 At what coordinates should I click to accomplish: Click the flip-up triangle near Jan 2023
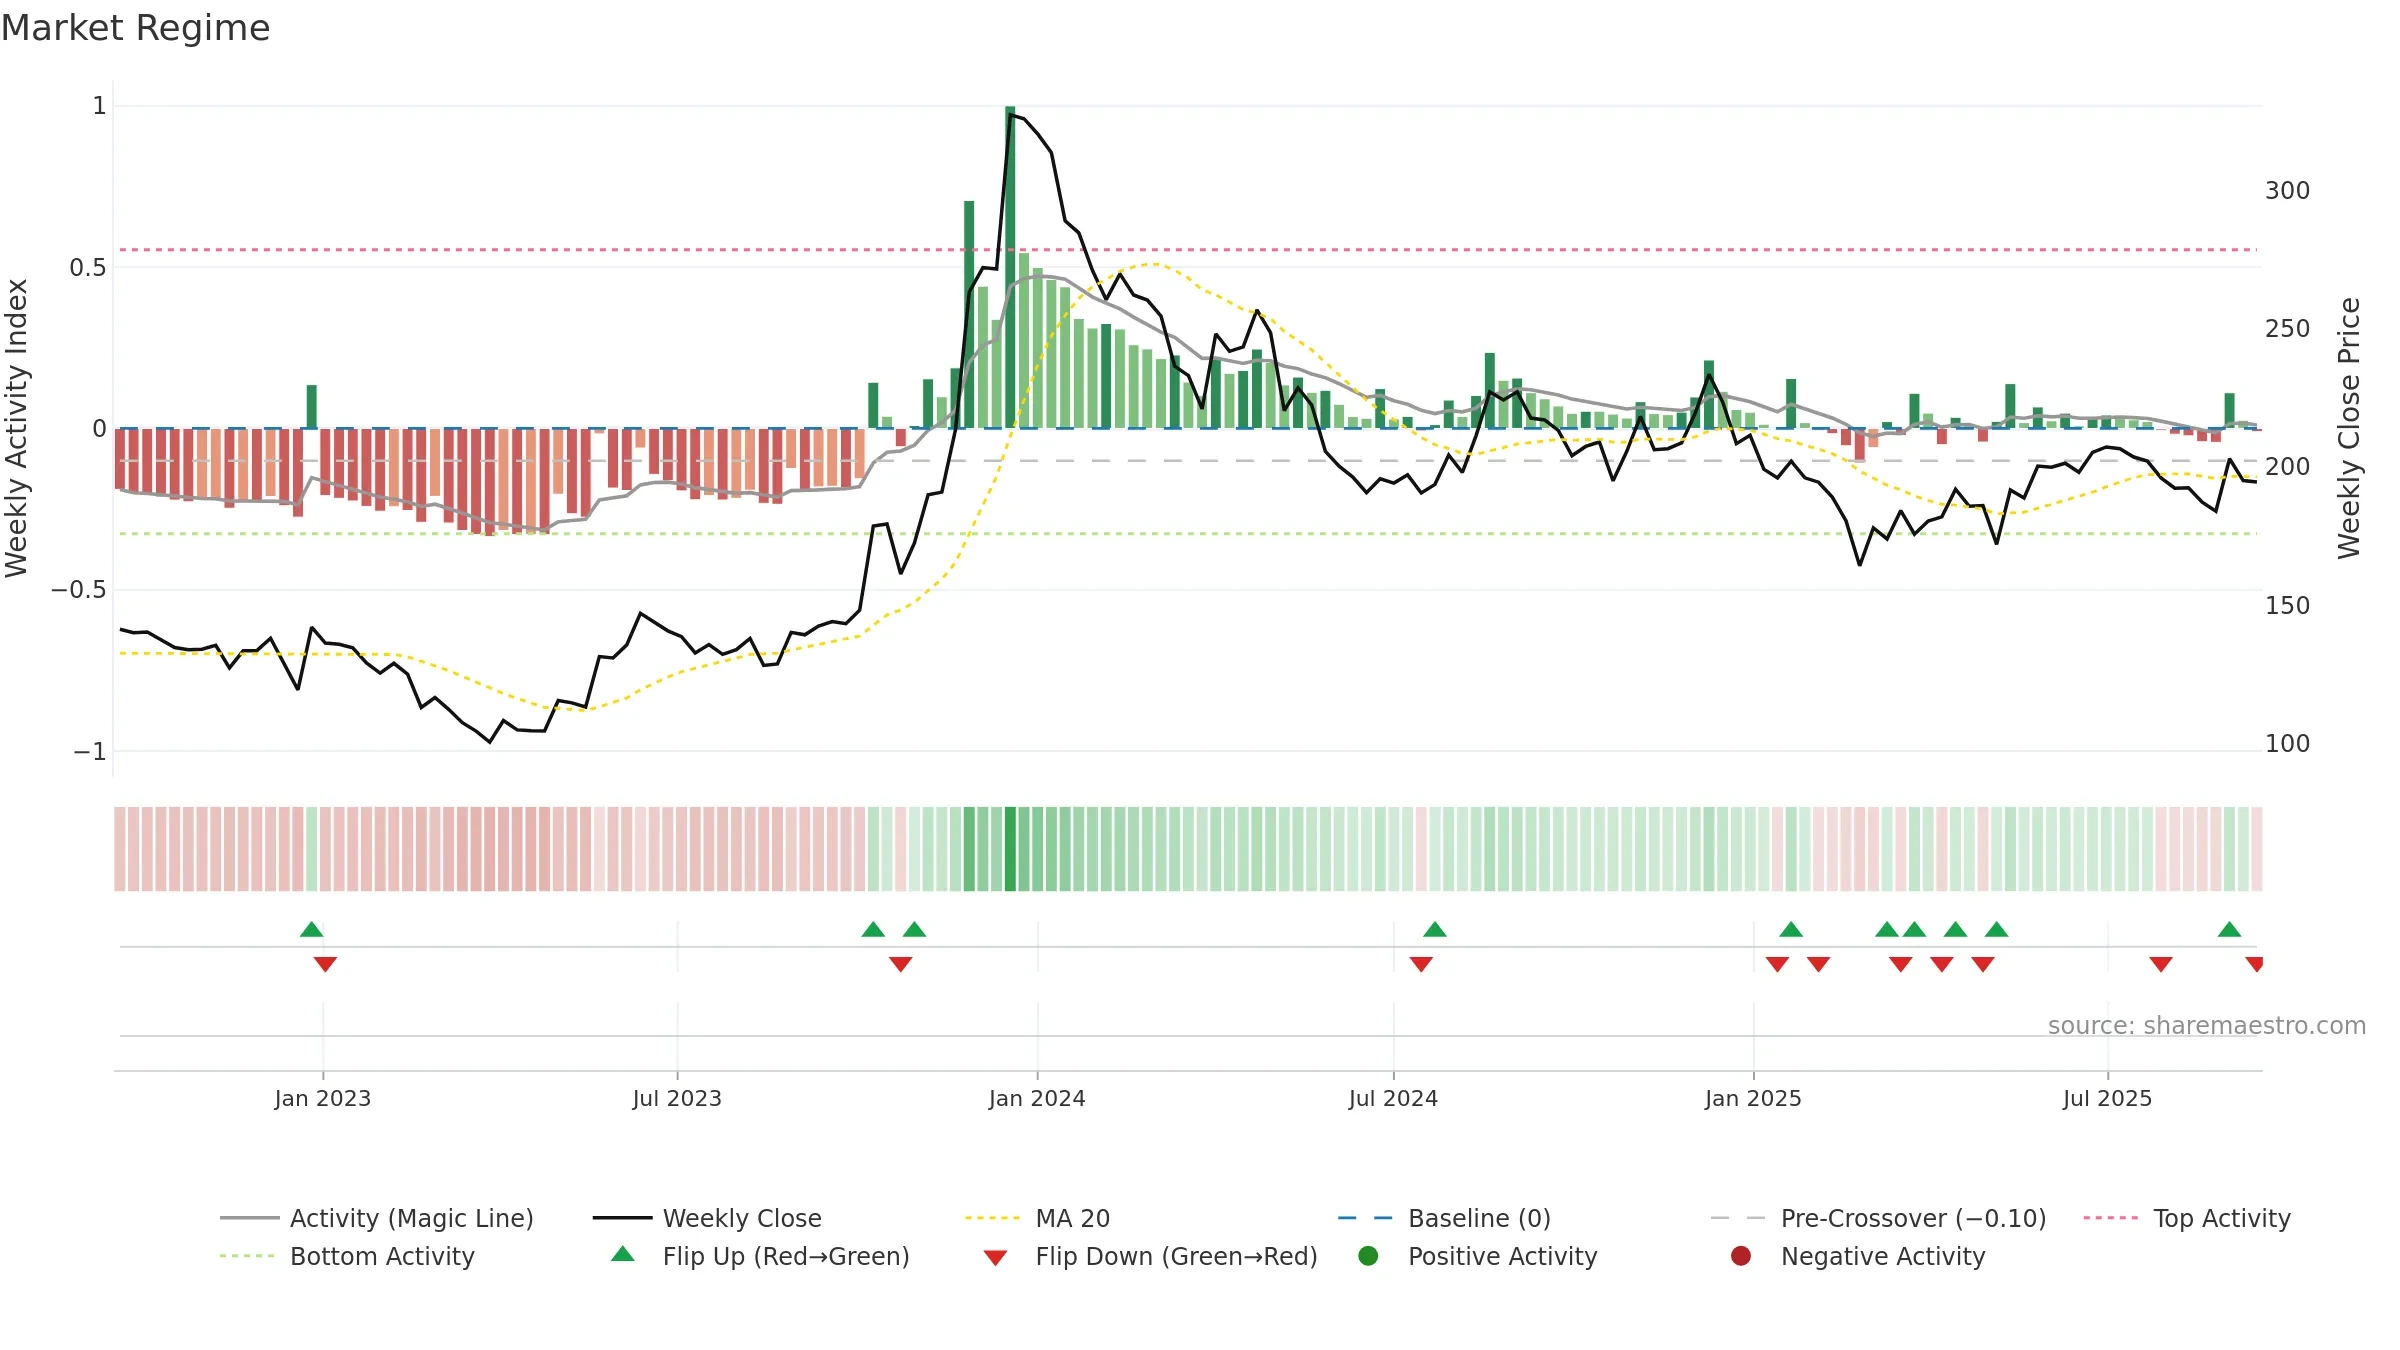(311, 929)
